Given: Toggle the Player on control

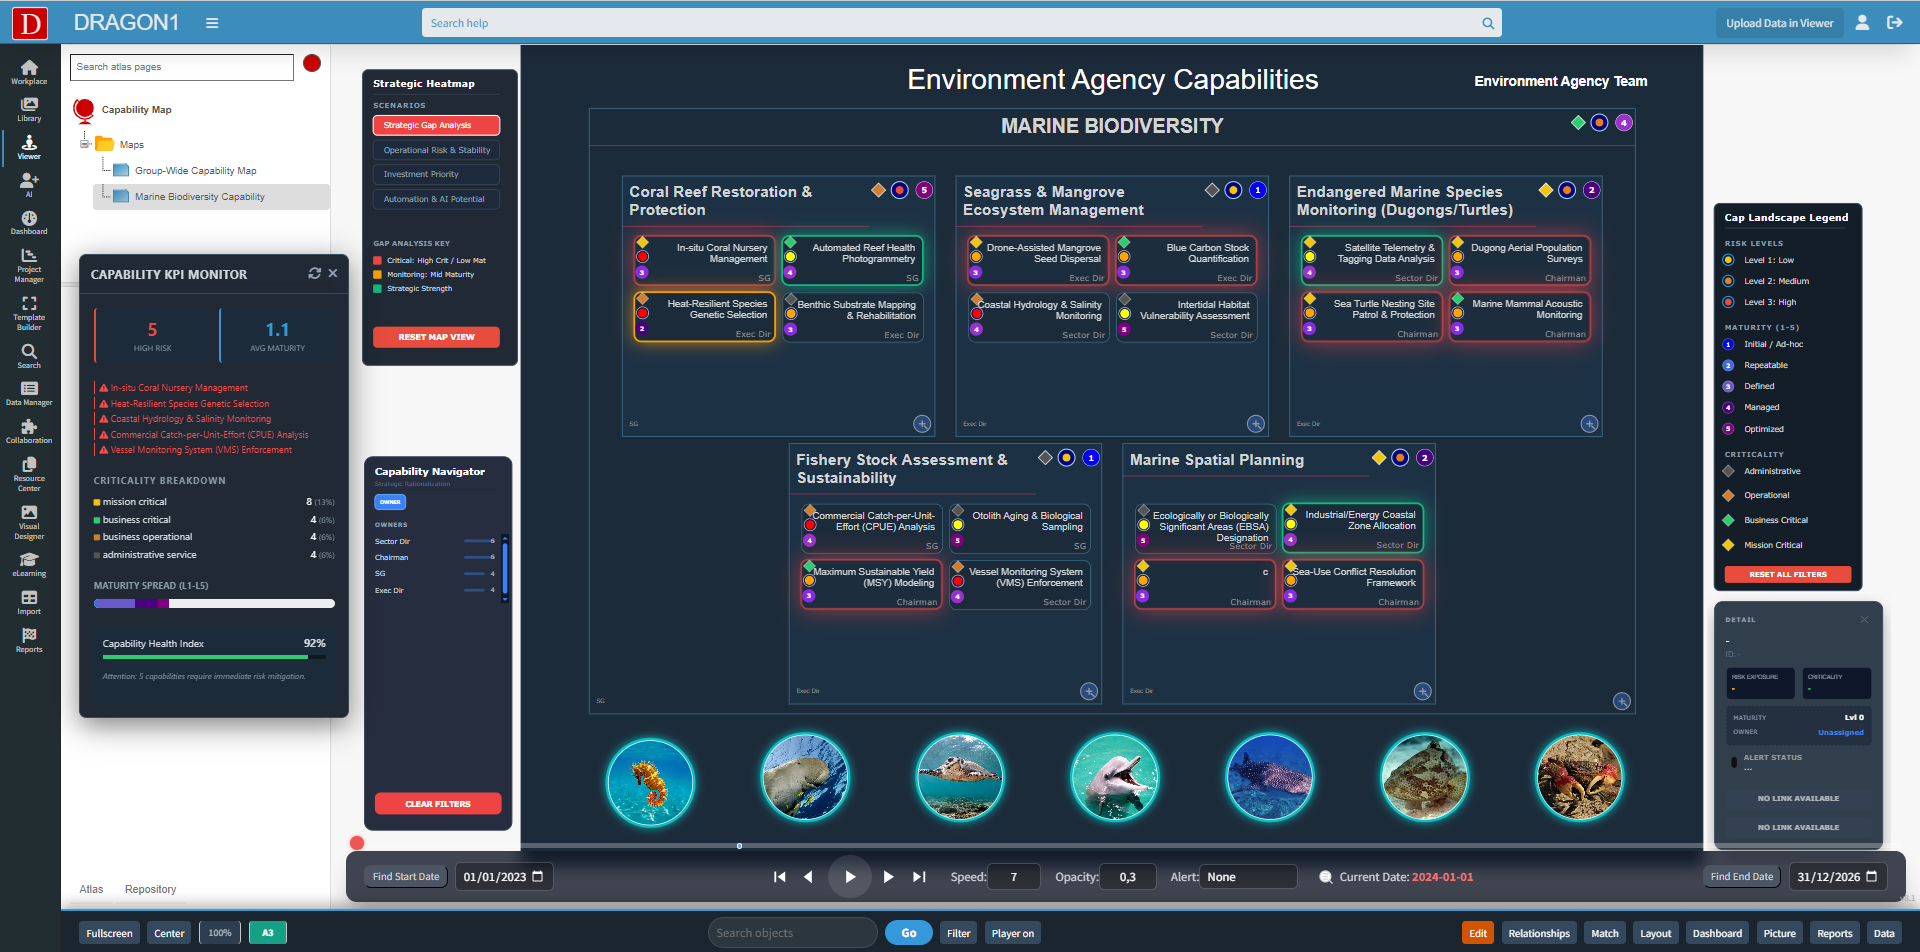Looking at the screenshot, I should tap(1012, 932).
